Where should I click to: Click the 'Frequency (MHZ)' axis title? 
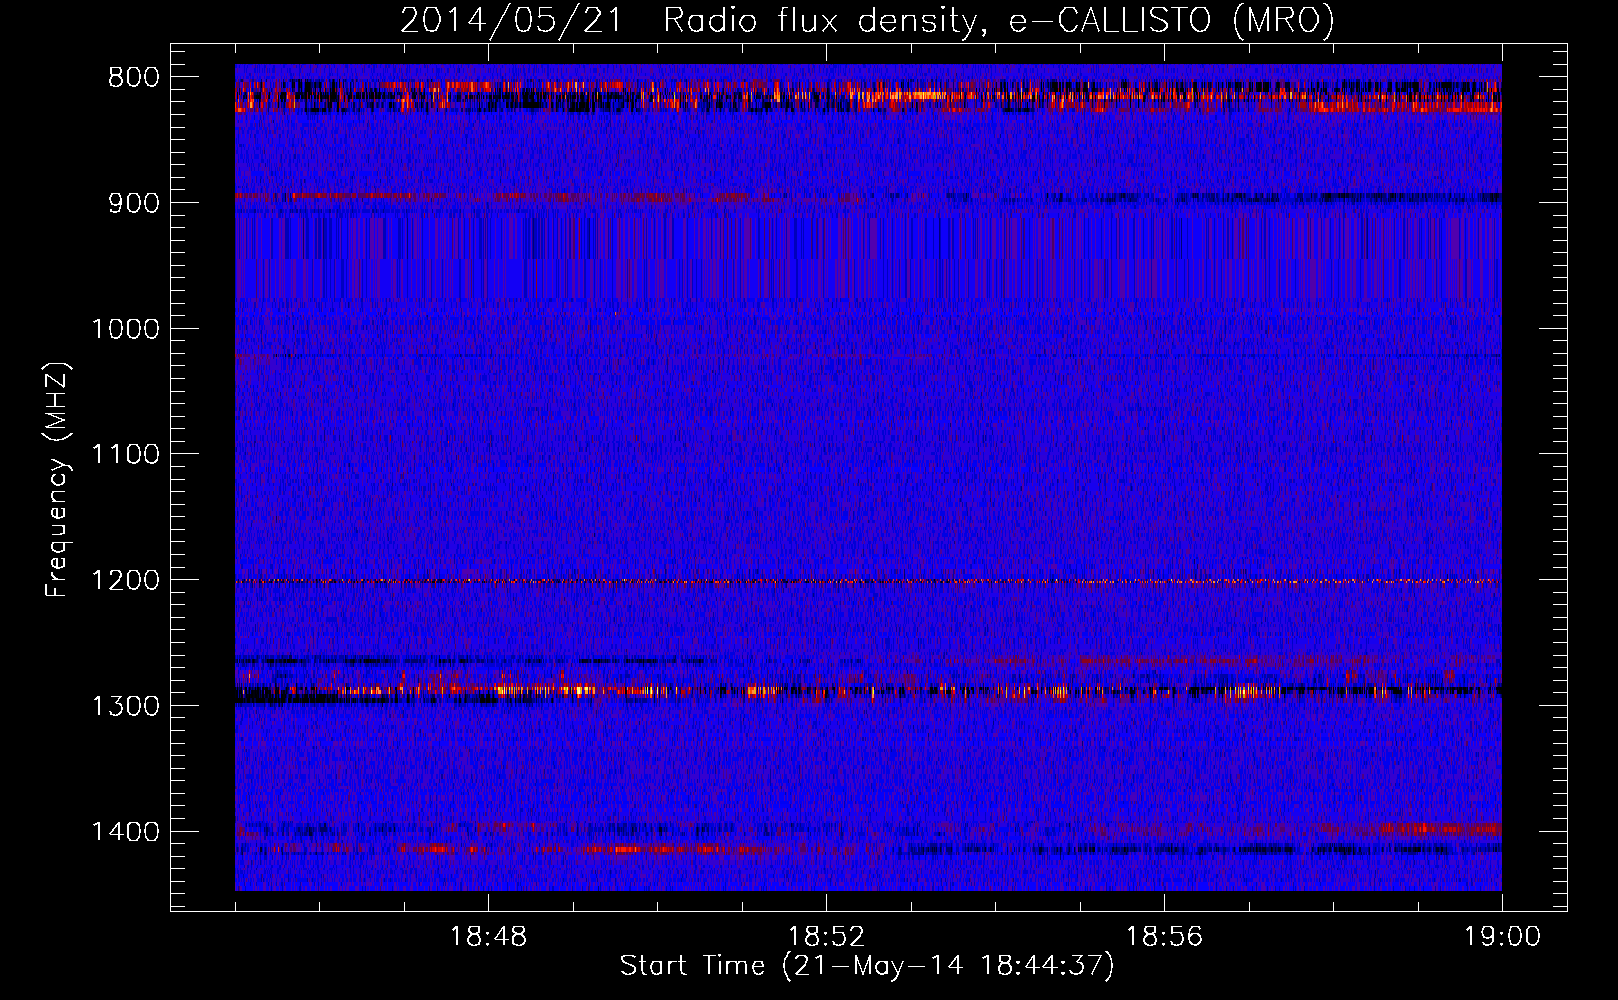(59, 479)
